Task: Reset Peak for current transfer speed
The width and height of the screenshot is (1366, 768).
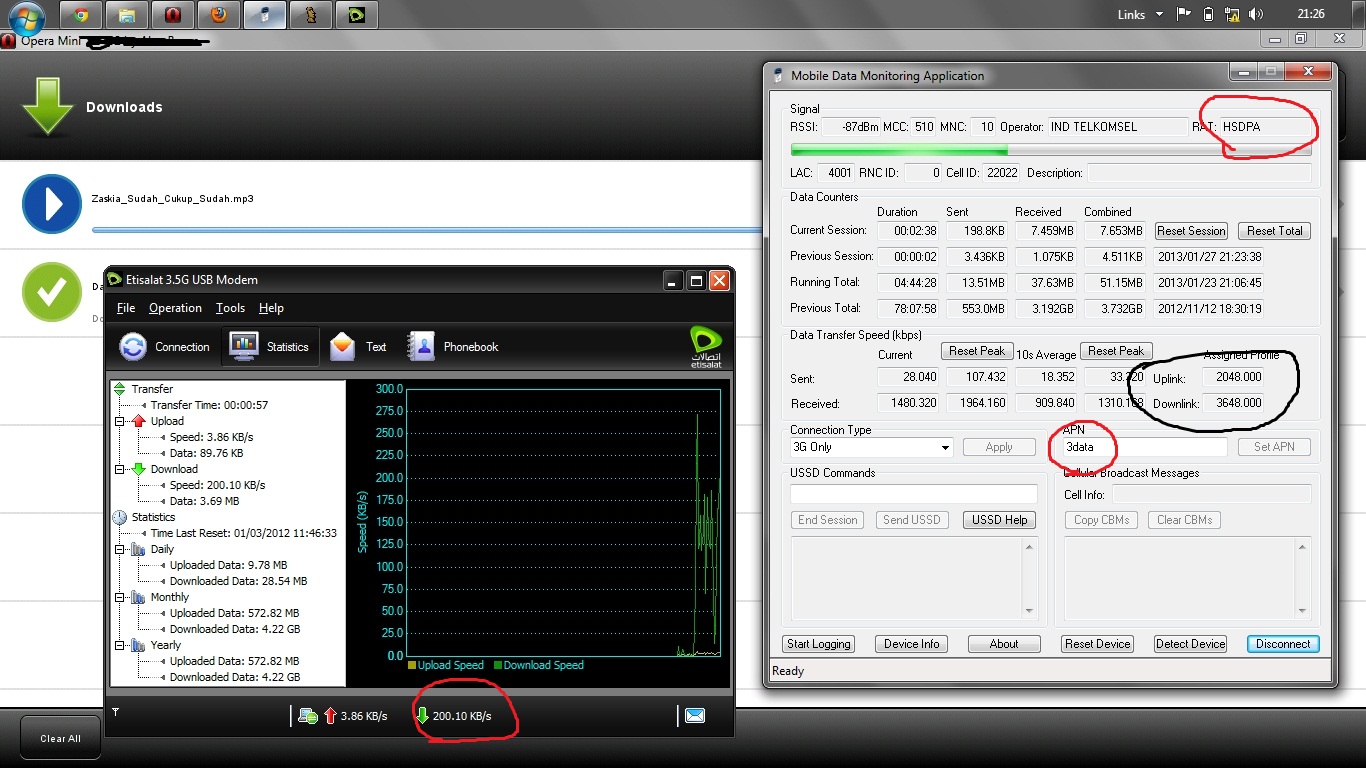Action: (x=977, y=351)
